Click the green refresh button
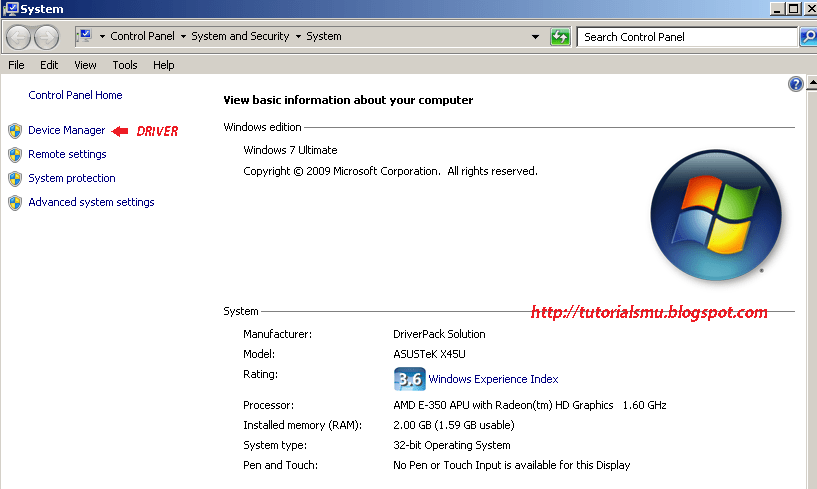The width and height of the screenshot is (817, 489). pos(560,37)
